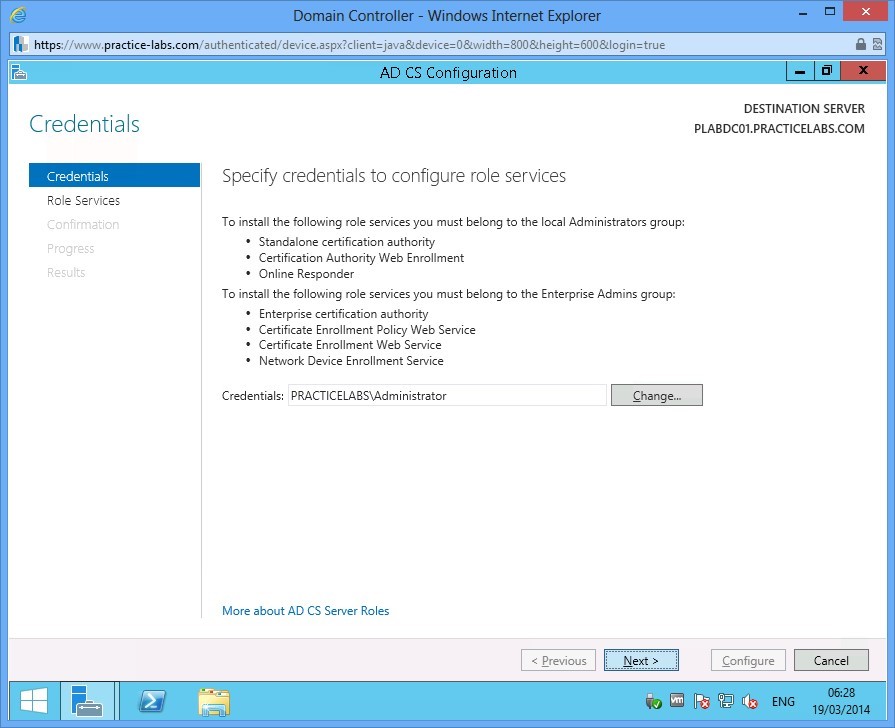Open File Explorer from the taskbar
The image size is (895, 728).
tap(214, 701)
